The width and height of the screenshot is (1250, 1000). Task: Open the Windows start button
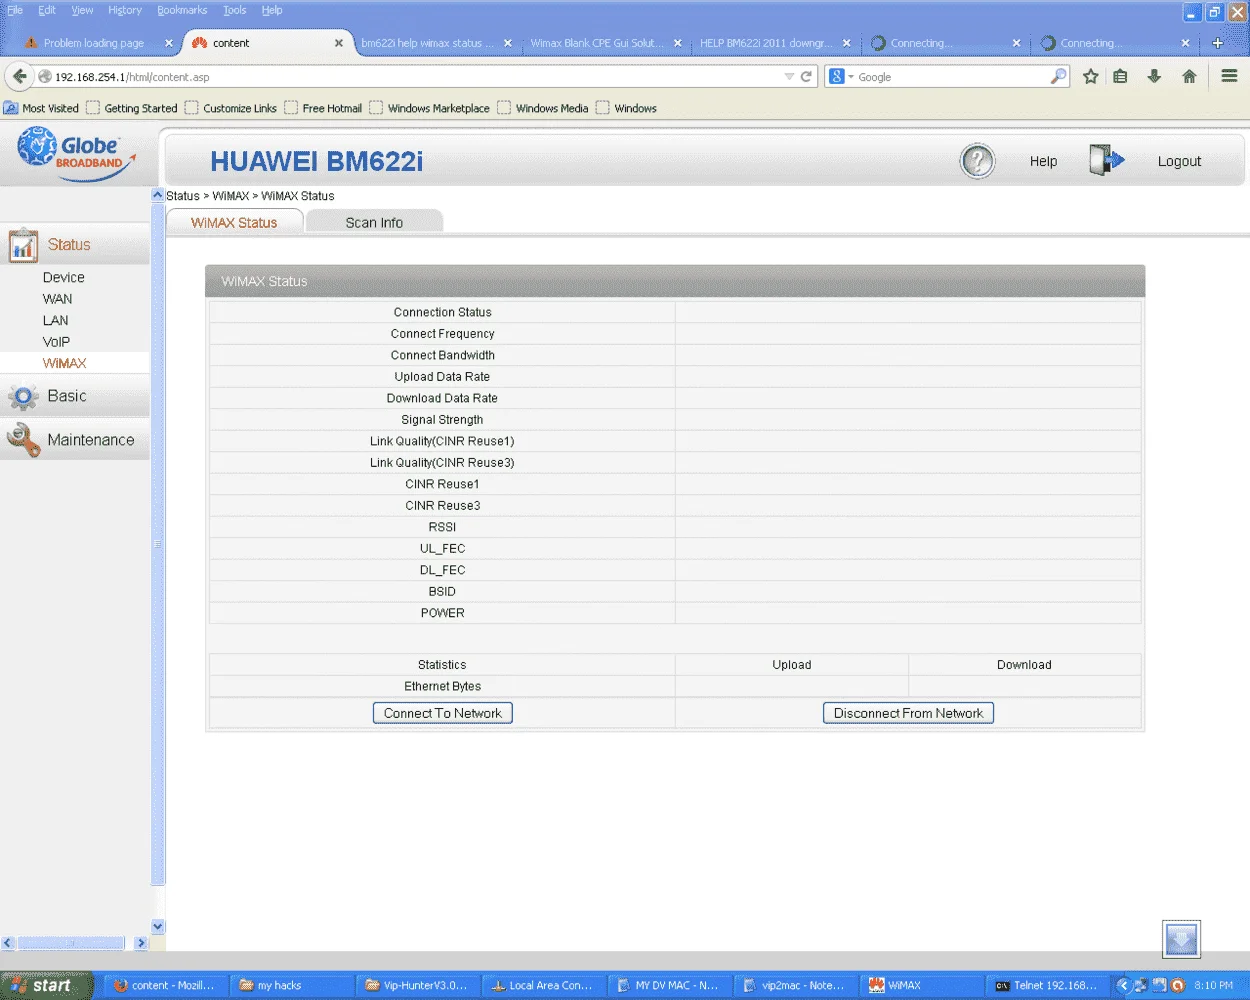(46, 985)
